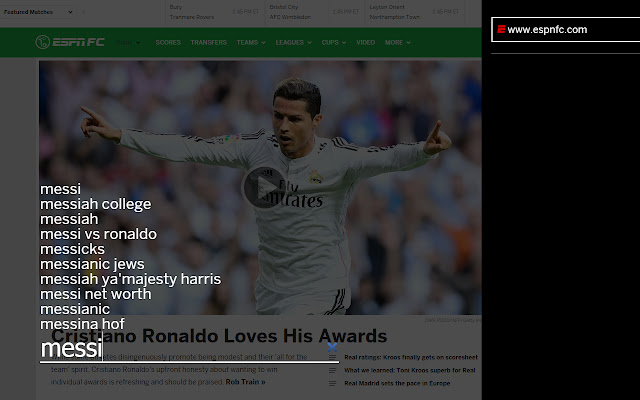
Task: Open the Leyton Orient vs Northampton Town match
Action: click(x=414, y=12)
